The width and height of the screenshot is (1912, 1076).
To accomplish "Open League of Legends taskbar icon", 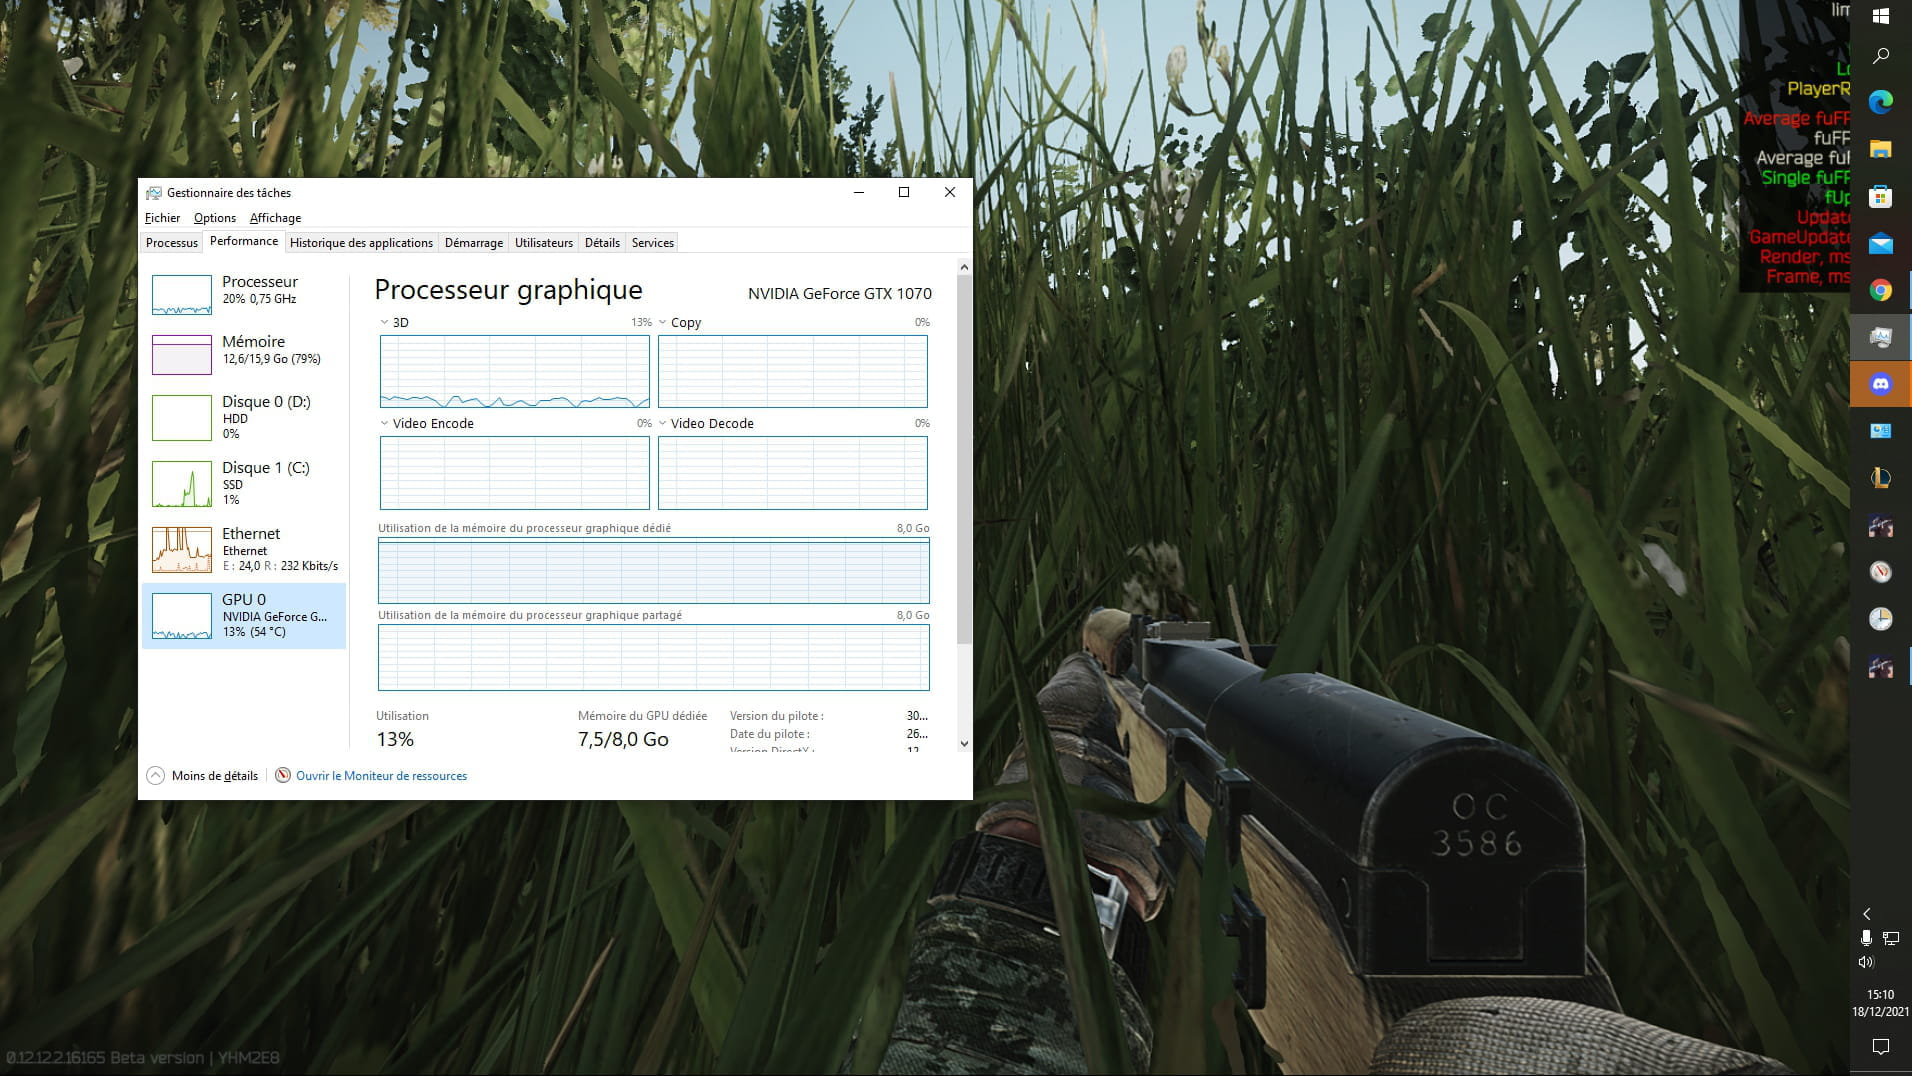I will click(x=1880, y=478).
